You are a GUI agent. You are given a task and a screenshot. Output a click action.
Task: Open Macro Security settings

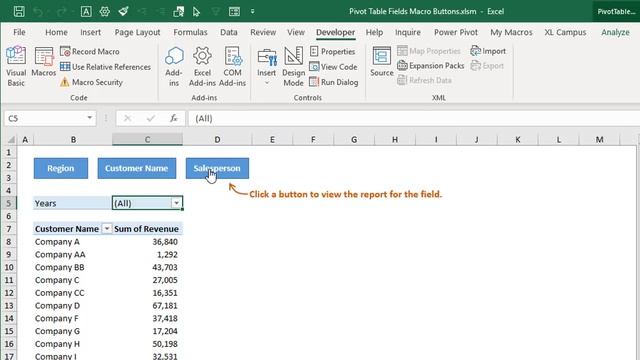click(91, 82)
